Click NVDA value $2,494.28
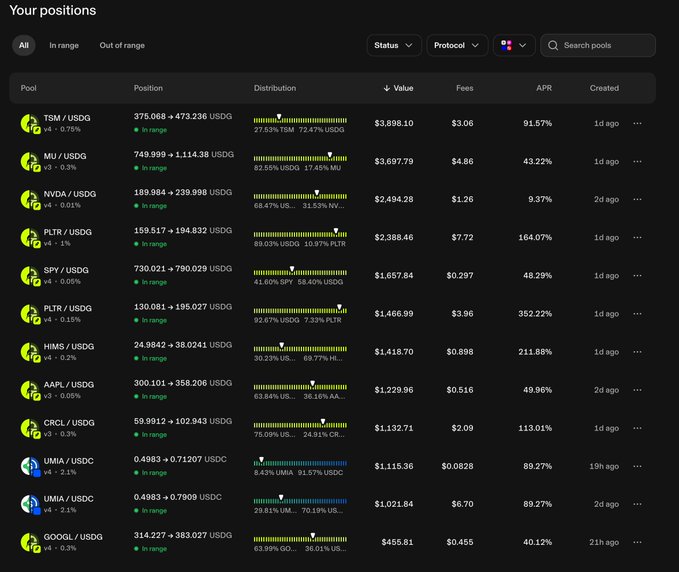This screenshot has width=679, height=572. coord(394,200)
